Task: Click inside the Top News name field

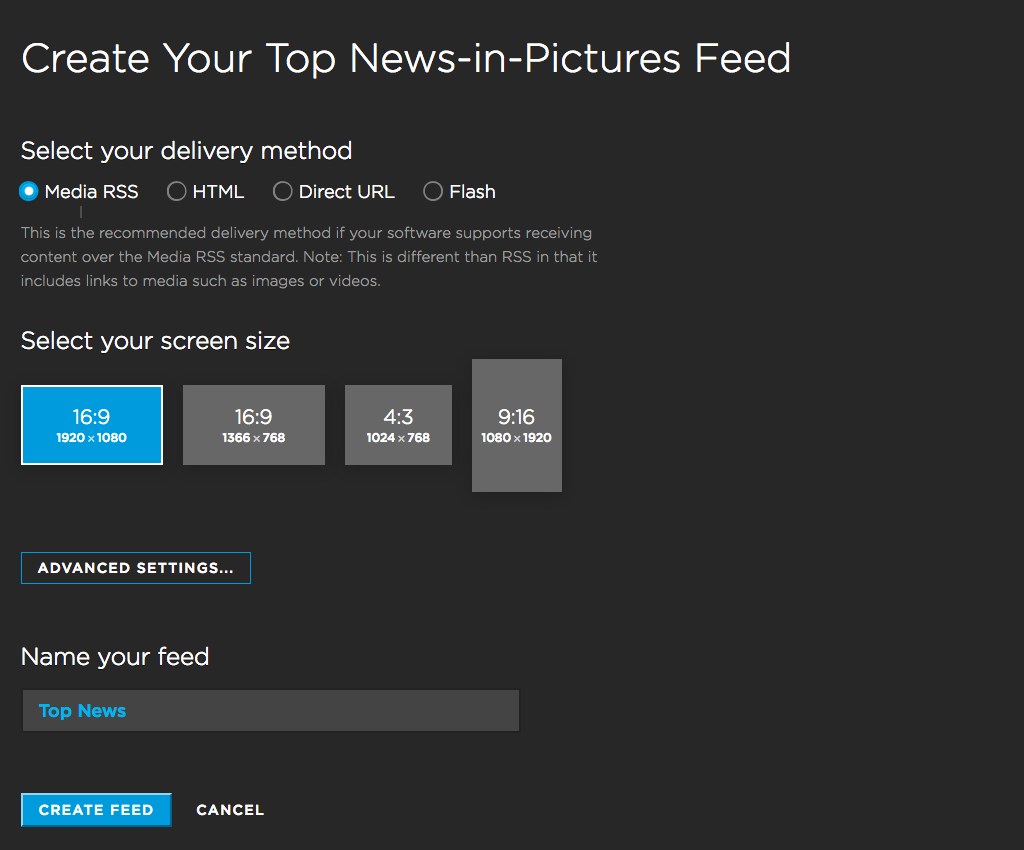Action: (270, 710)
